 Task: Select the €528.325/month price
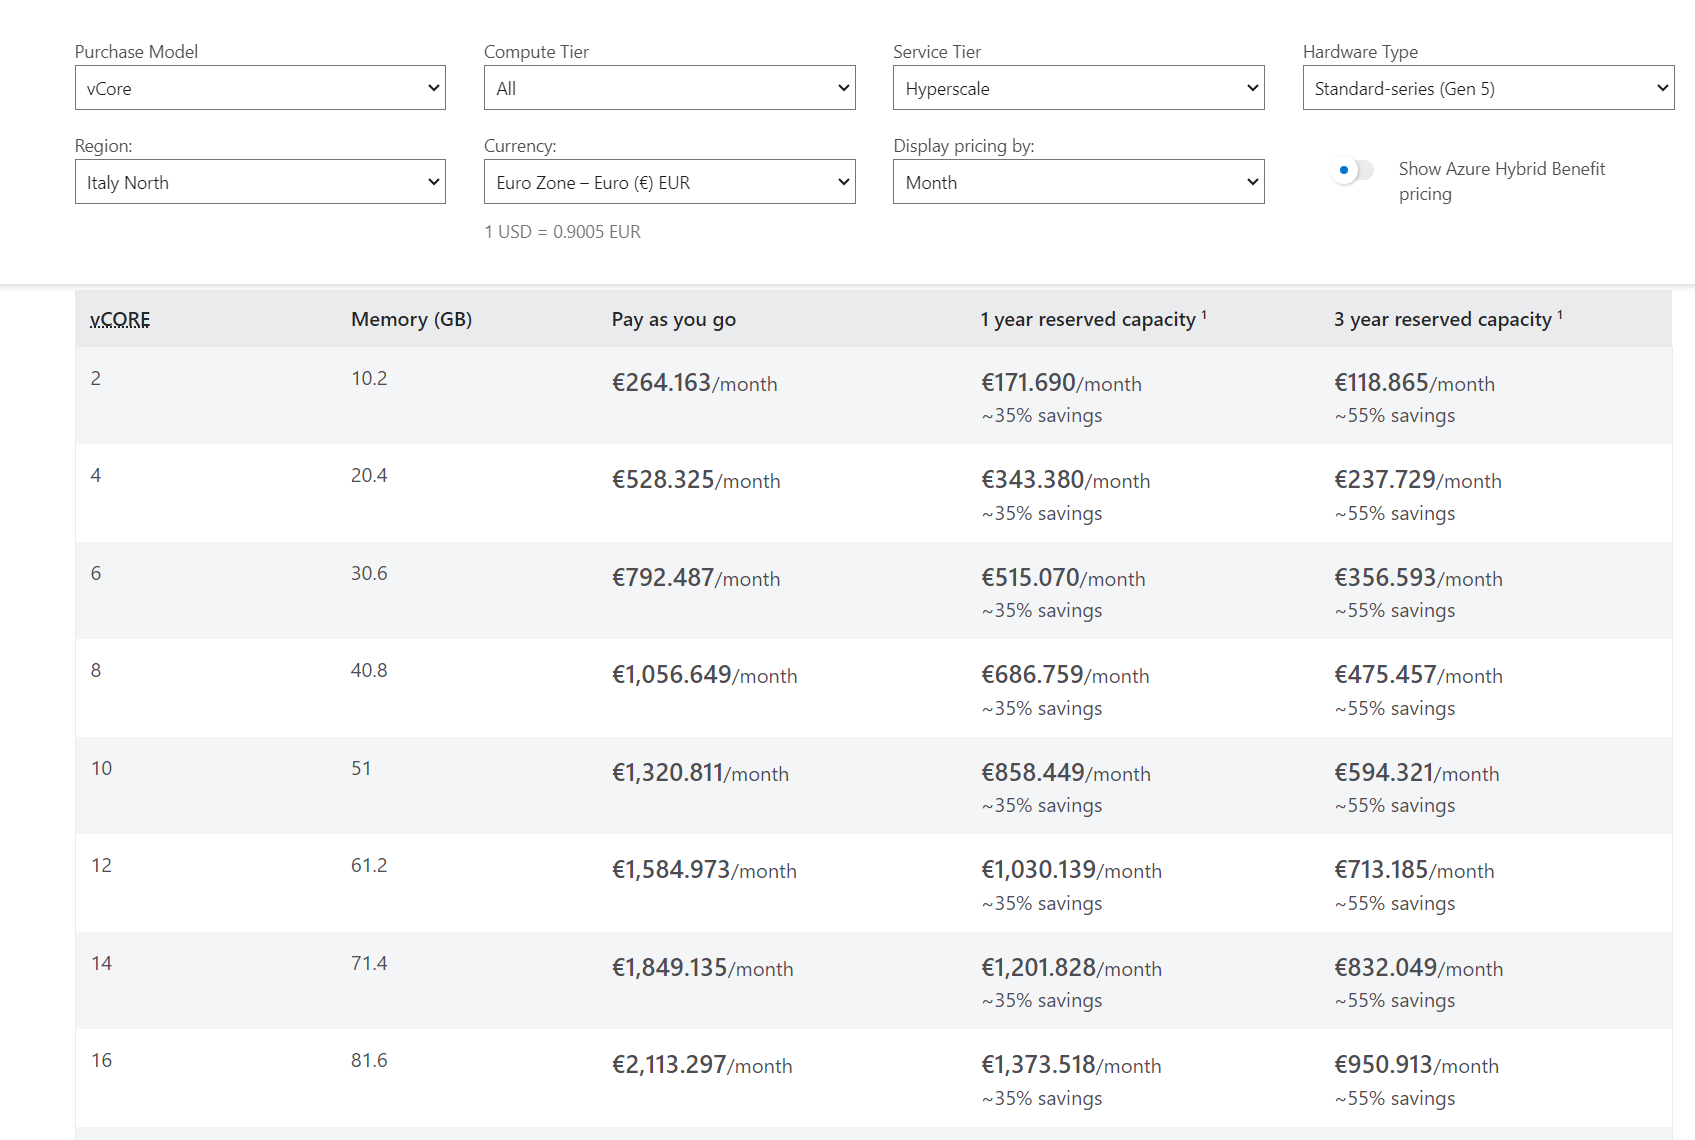[x=696, y=480]
